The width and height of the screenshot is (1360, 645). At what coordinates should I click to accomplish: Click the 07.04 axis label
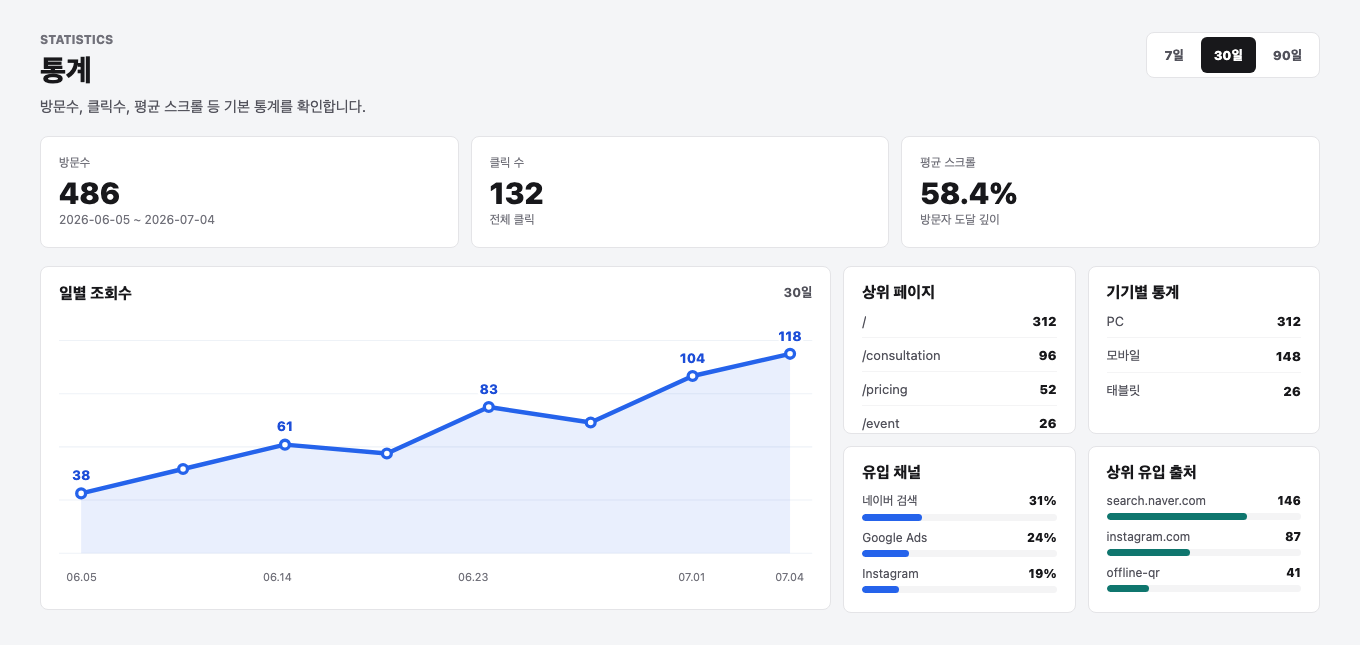pos(790,577)
